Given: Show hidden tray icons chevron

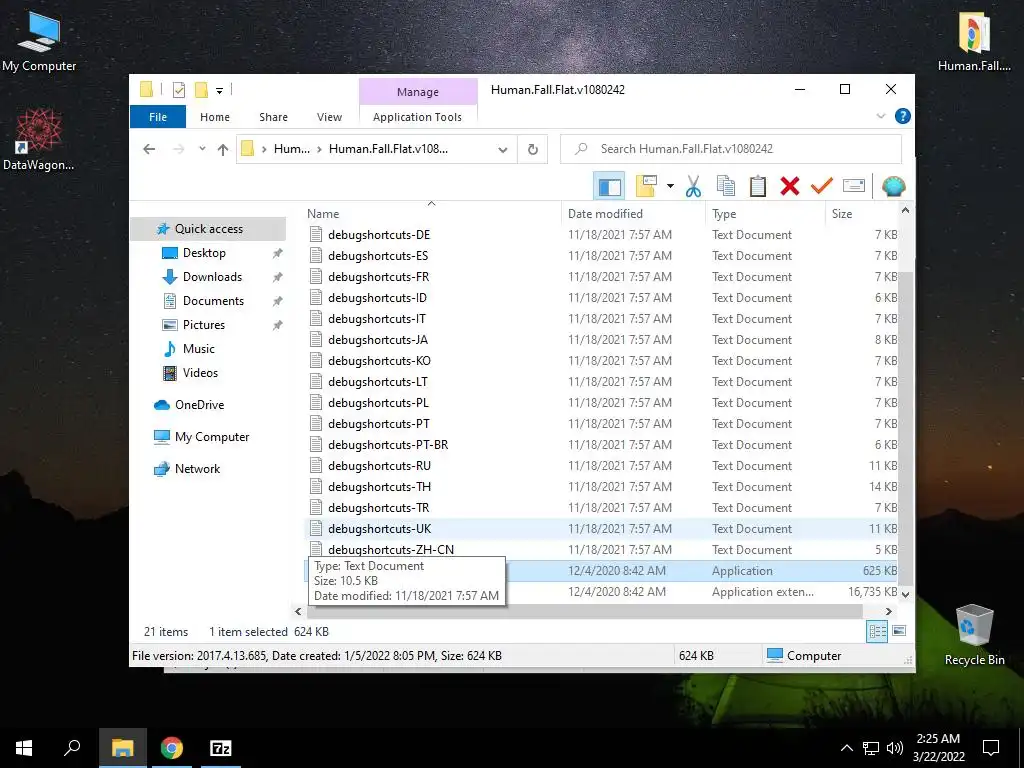Looking at the screenshot, I should (x=846, y=748).
